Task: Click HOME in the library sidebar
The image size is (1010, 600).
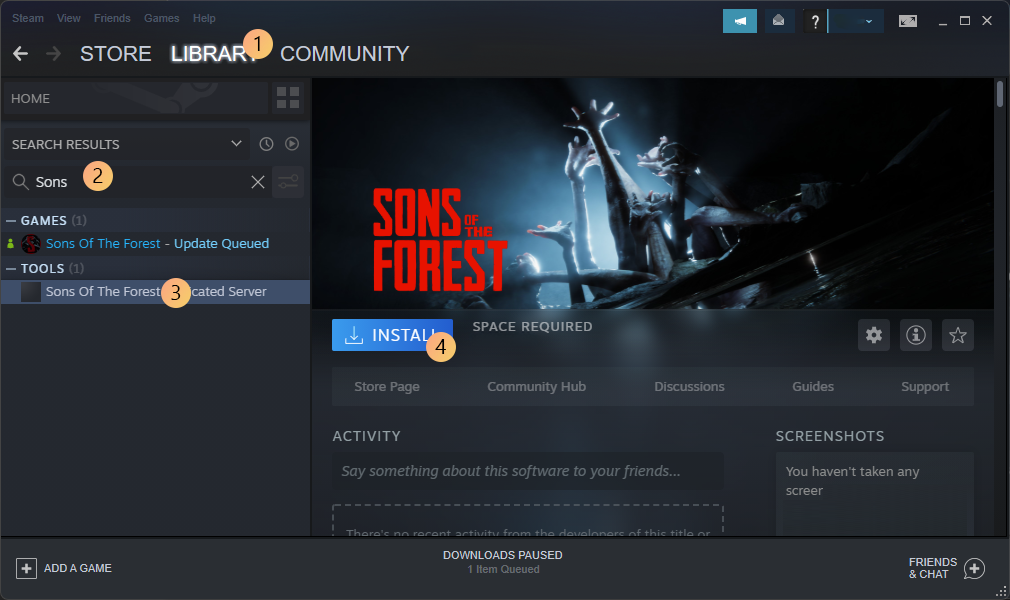Action: coord(135,98)
